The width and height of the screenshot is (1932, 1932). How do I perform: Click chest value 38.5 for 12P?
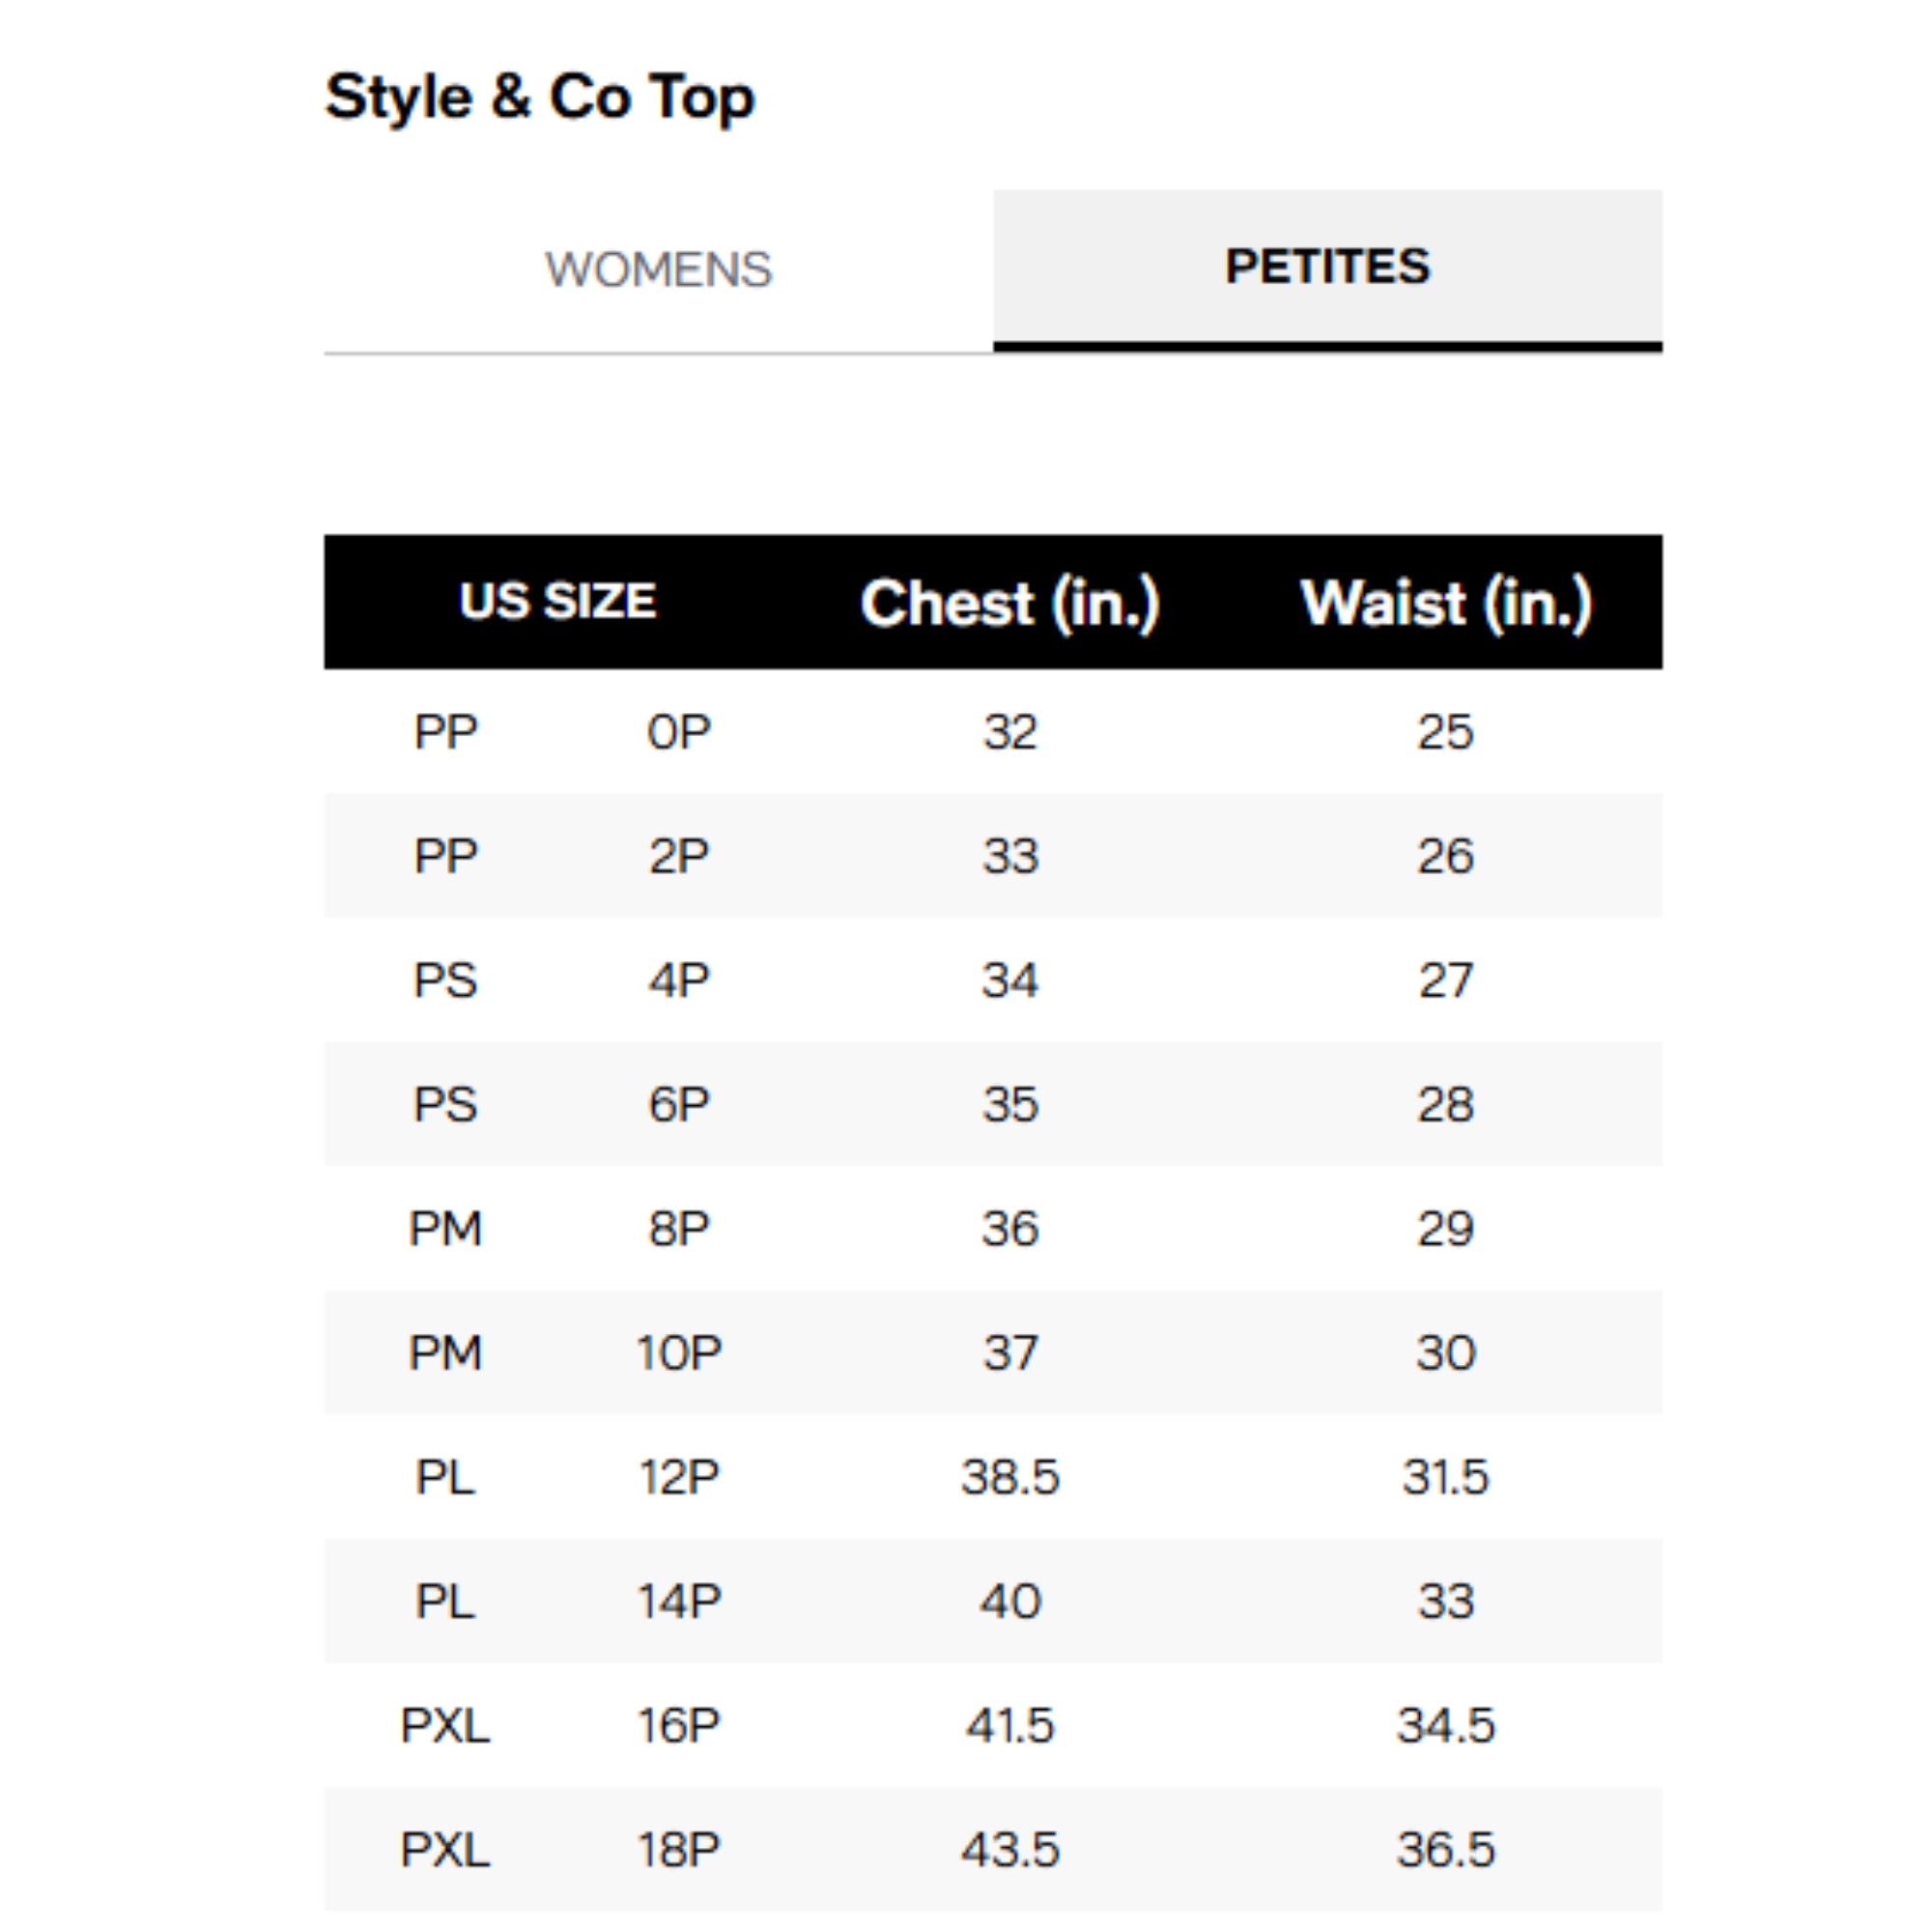[1009, 1477]
